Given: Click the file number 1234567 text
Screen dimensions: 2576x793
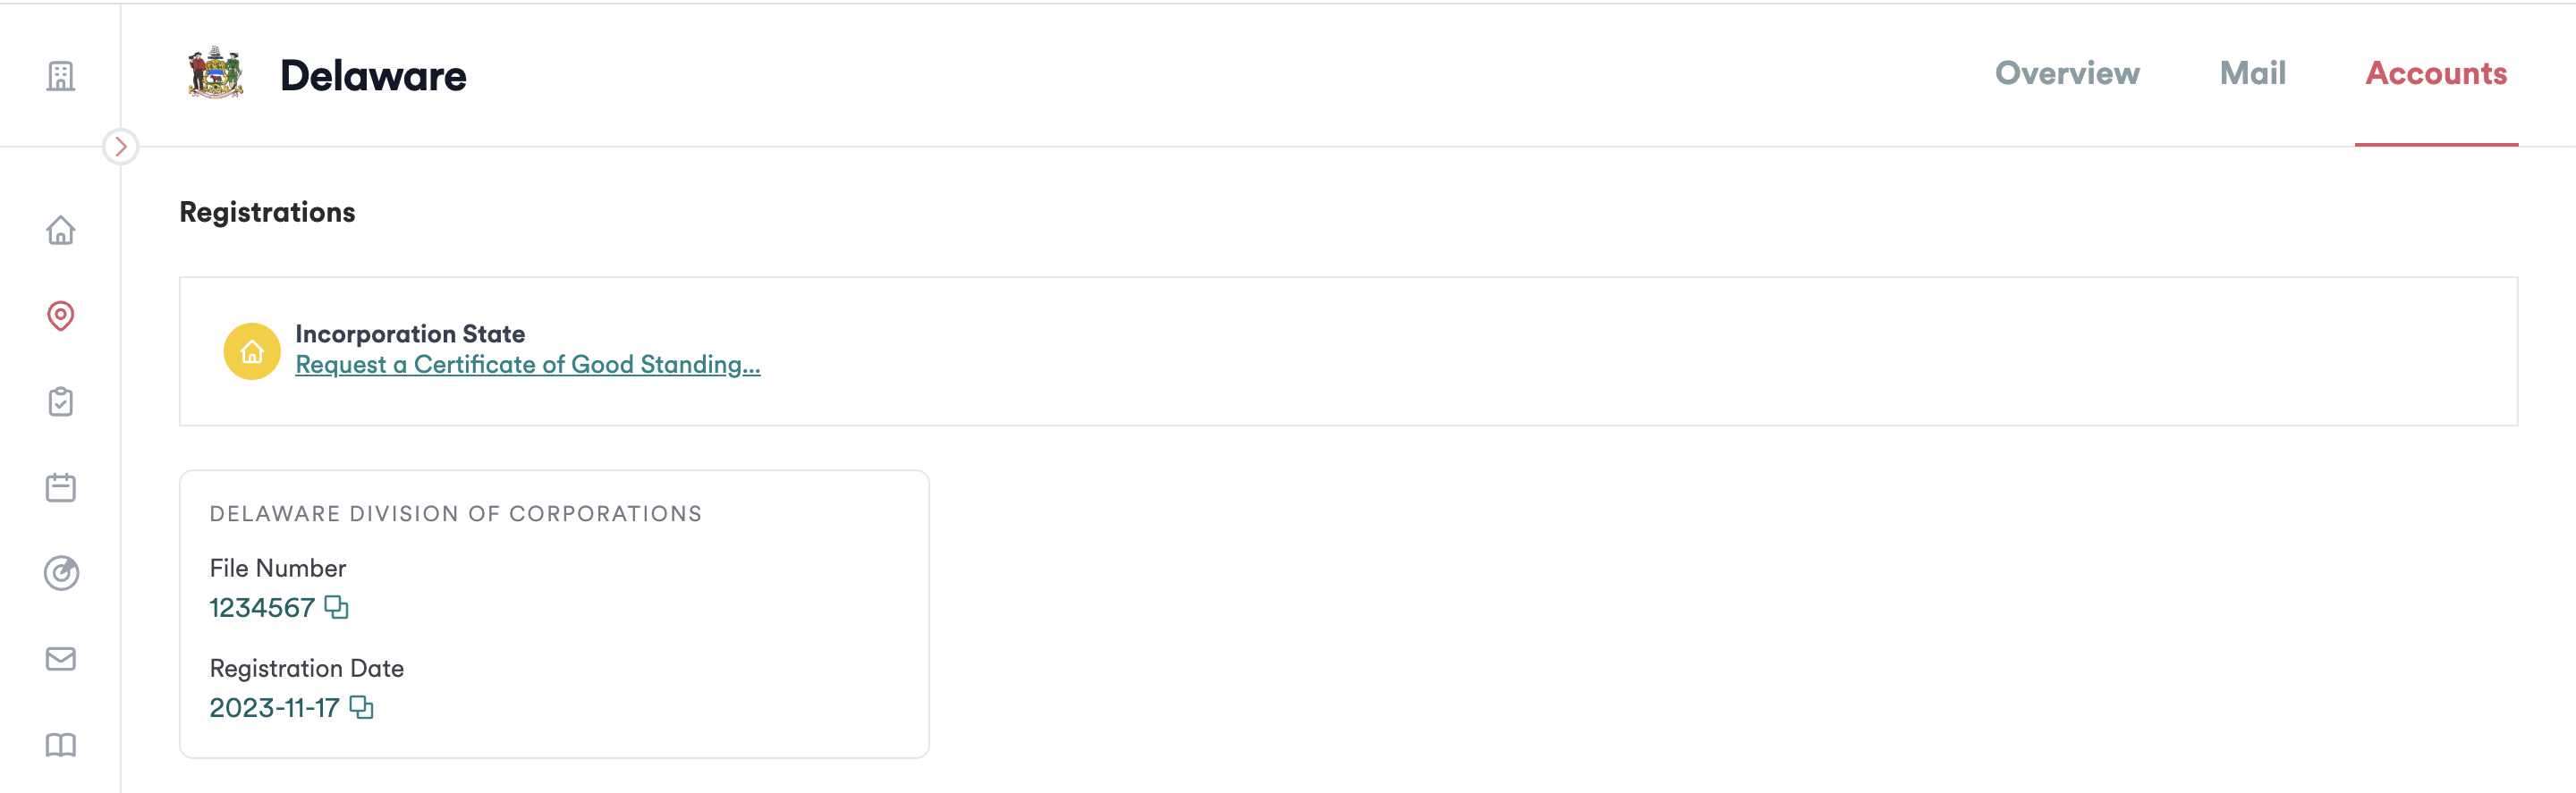Looking at the screenshot, I should [262, 608].
